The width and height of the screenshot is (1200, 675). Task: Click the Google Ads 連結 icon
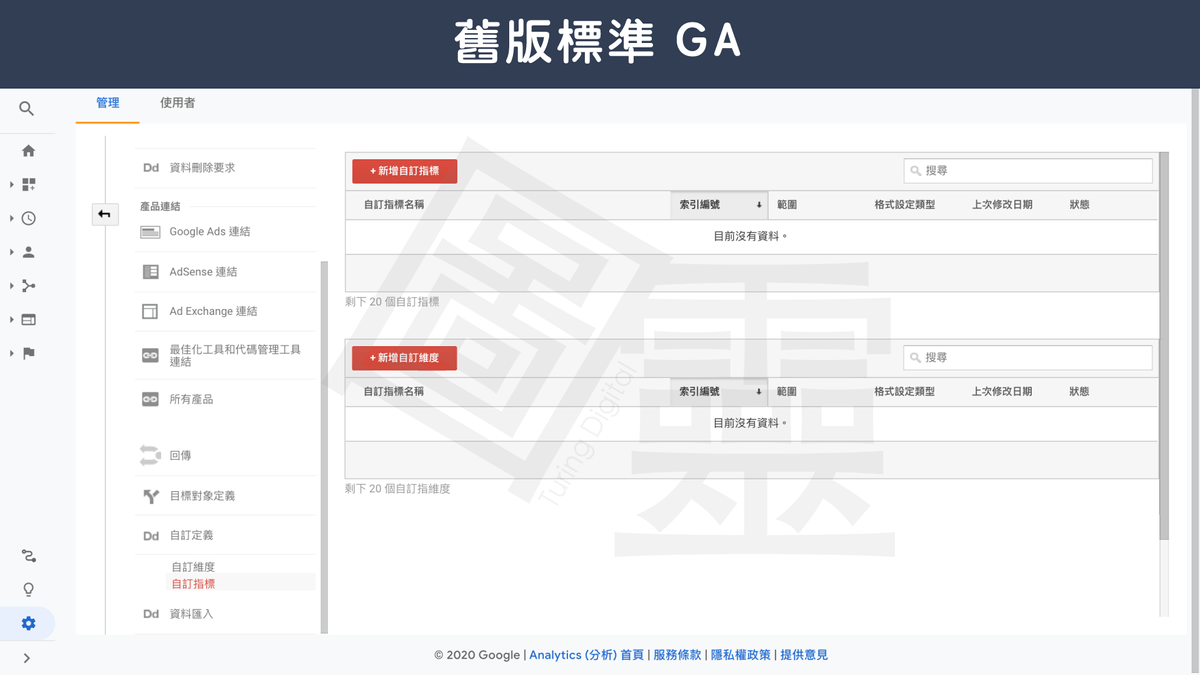[150, 232]
